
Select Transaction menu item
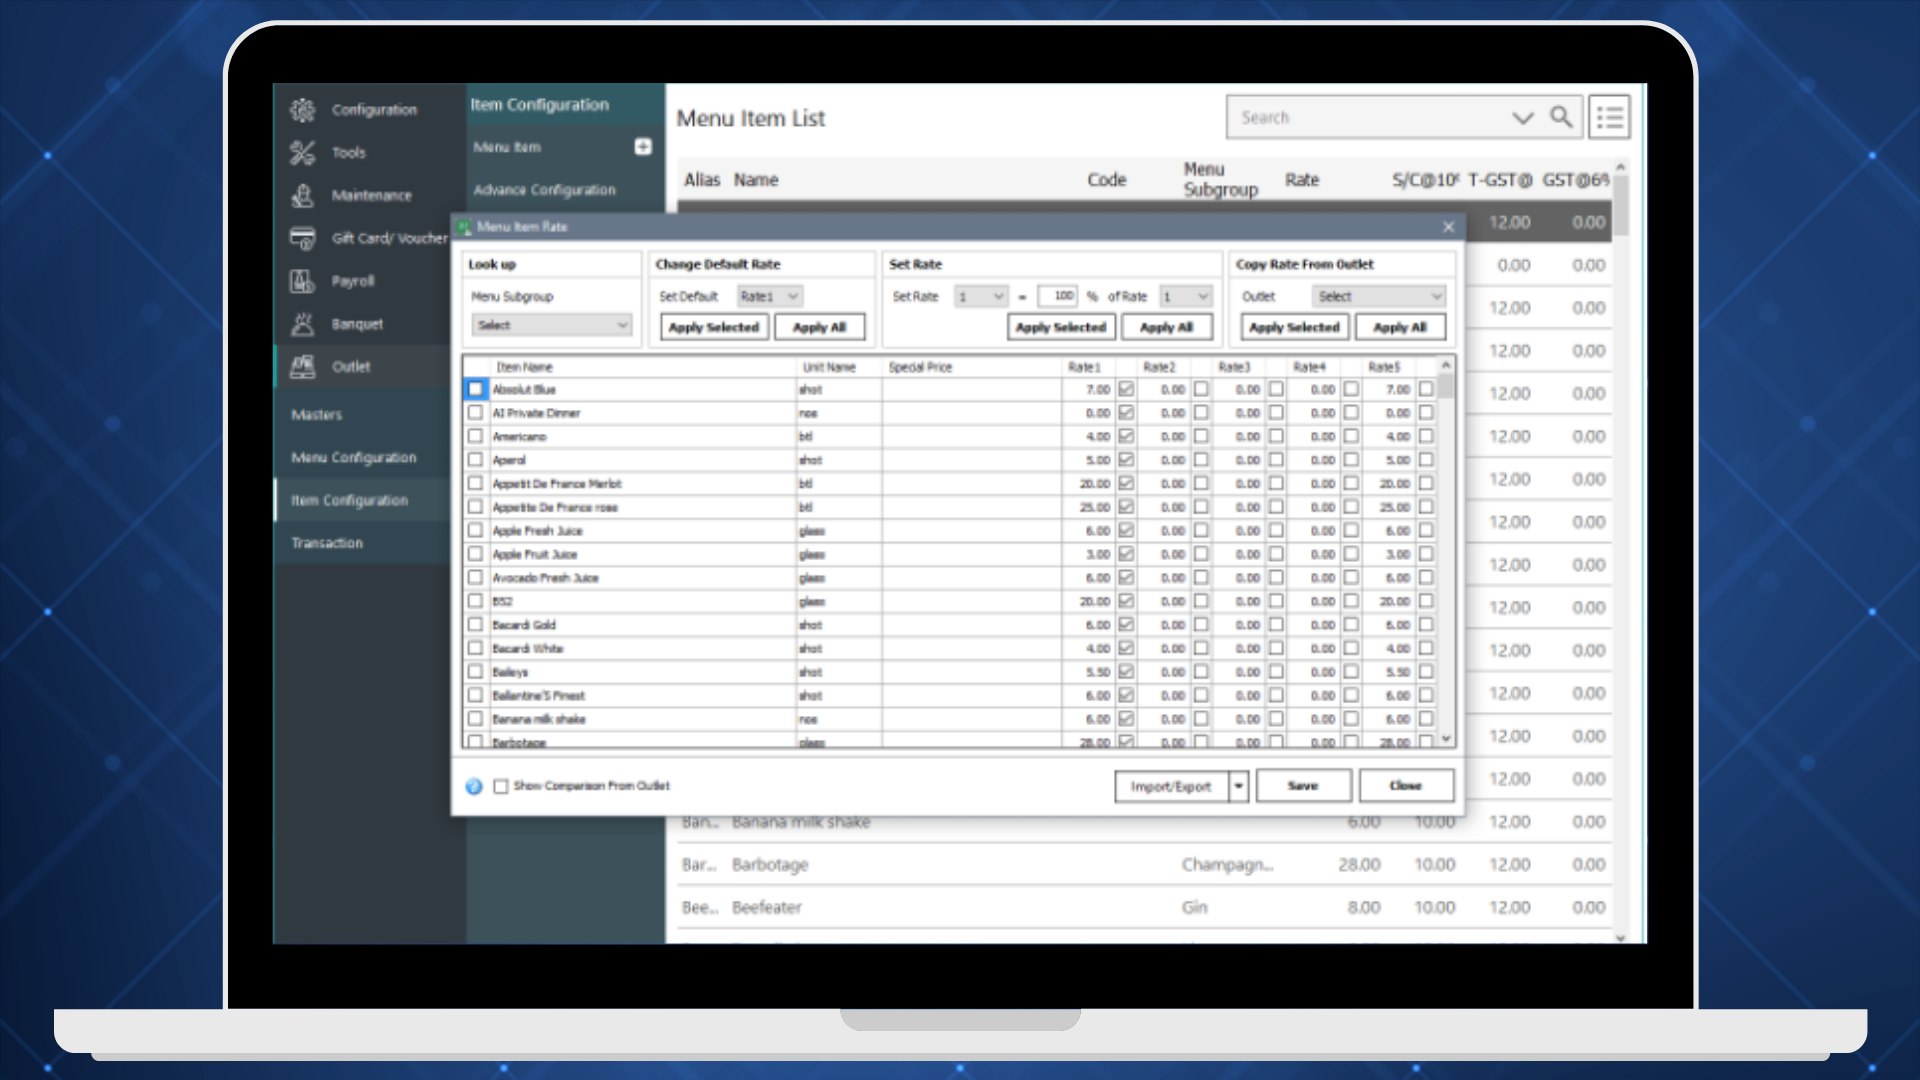pos(327,543)
